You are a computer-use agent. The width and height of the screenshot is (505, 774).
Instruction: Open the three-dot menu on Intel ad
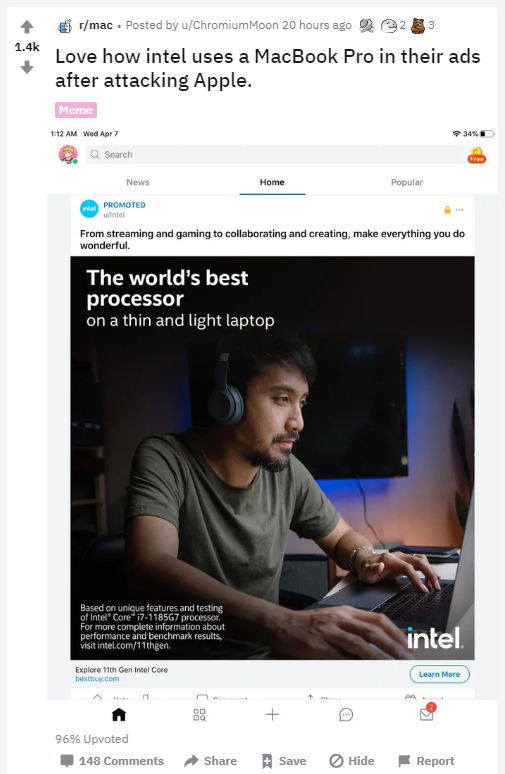point(460,210)
